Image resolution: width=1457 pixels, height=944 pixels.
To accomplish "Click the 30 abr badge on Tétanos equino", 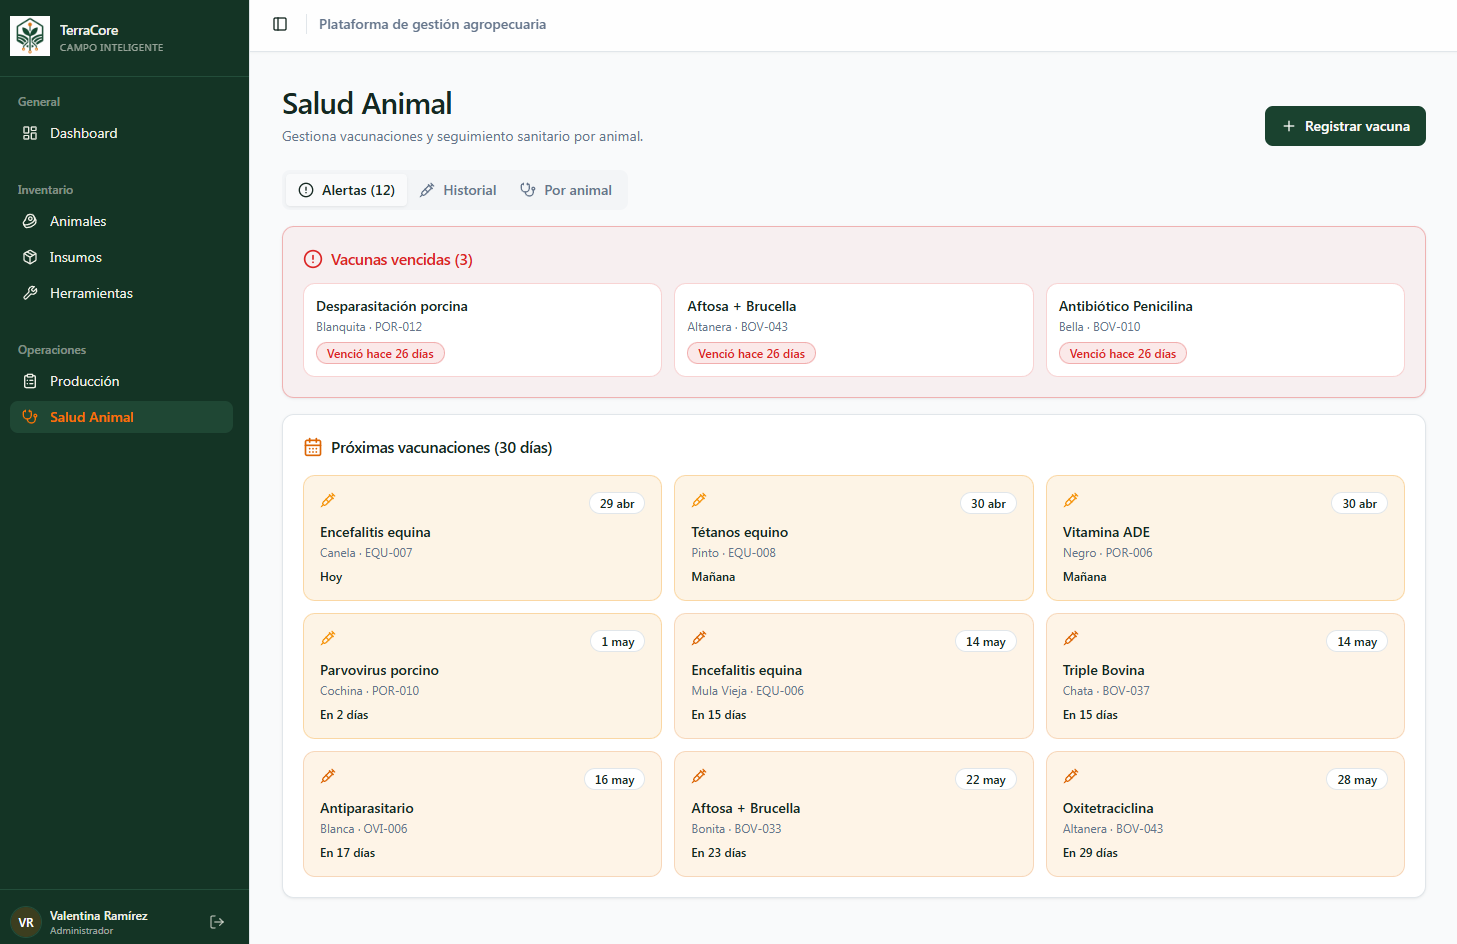I will pyautogui.click(x=988, y=503).
